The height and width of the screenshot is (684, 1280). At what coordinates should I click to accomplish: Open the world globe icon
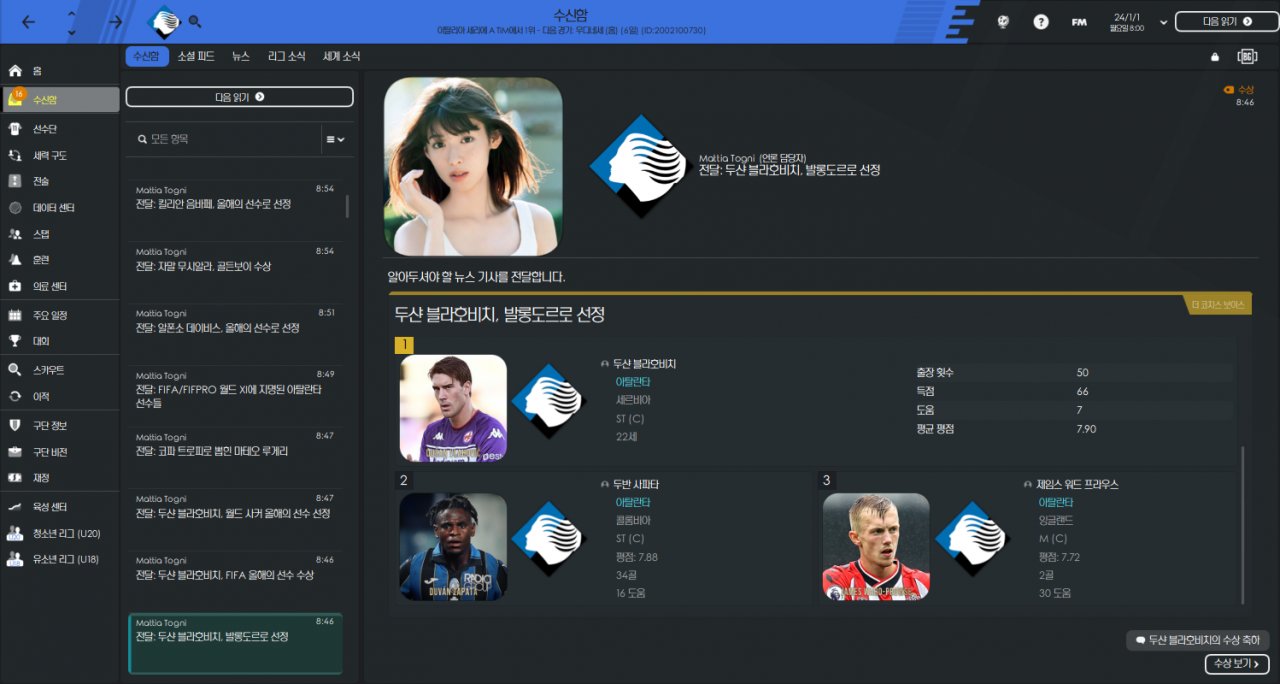click(1002, 21)
